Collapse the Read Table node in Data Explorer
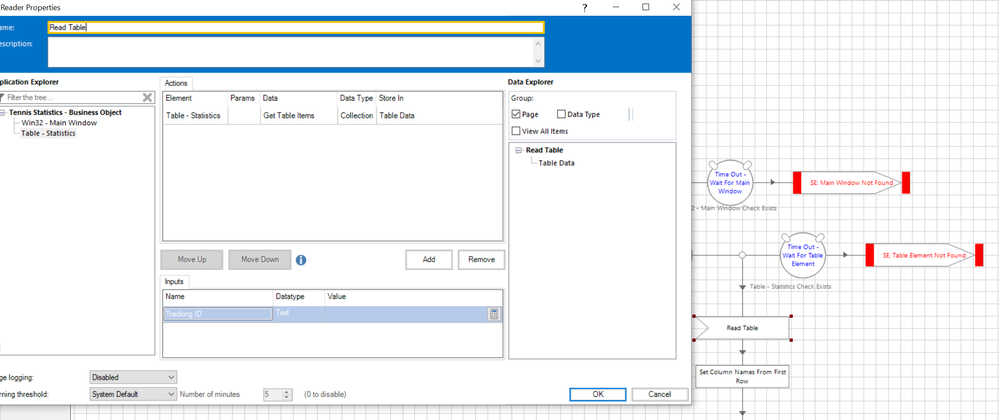This screenshot has height=420, width=999. 519,150
